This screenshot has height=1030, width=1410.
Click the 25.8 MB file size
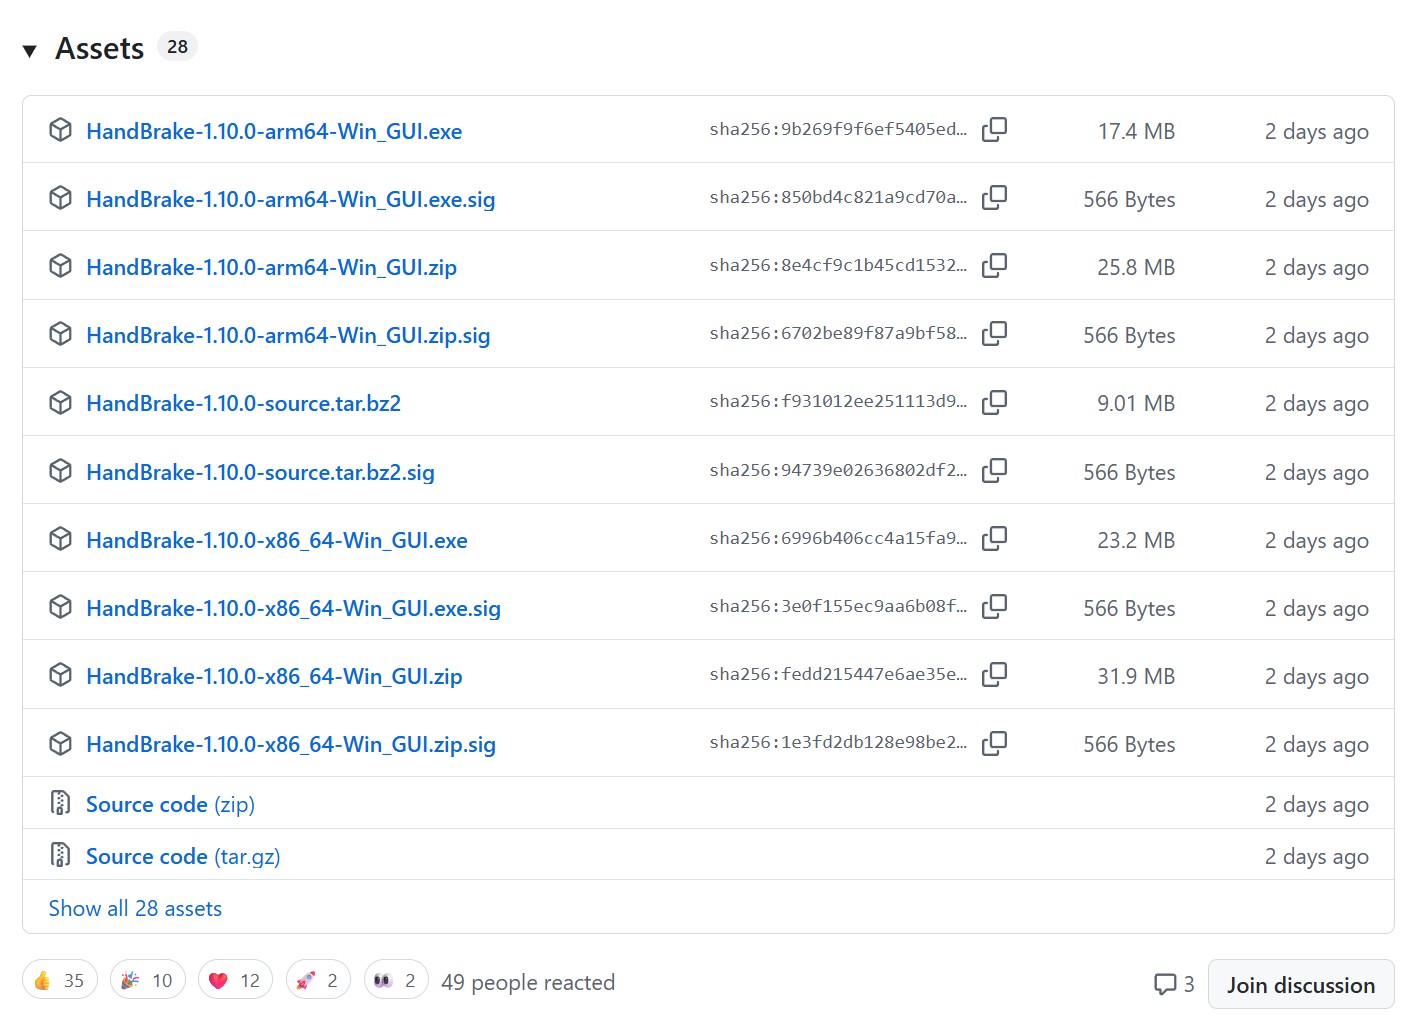click(1136, 267)
